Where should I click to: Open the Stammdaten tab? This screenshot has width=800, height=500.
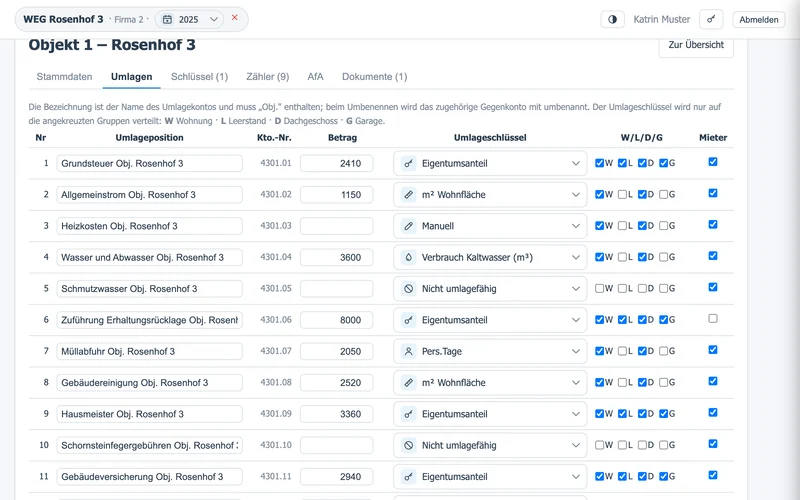coord(64,77)
